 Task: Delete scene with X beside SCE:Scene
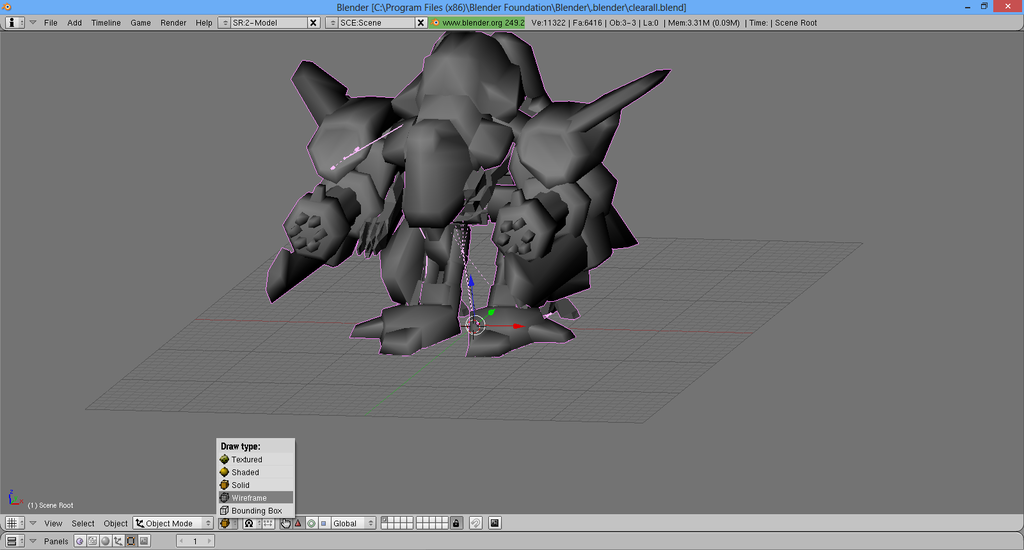pyautogui.click(x=421, y=23)
